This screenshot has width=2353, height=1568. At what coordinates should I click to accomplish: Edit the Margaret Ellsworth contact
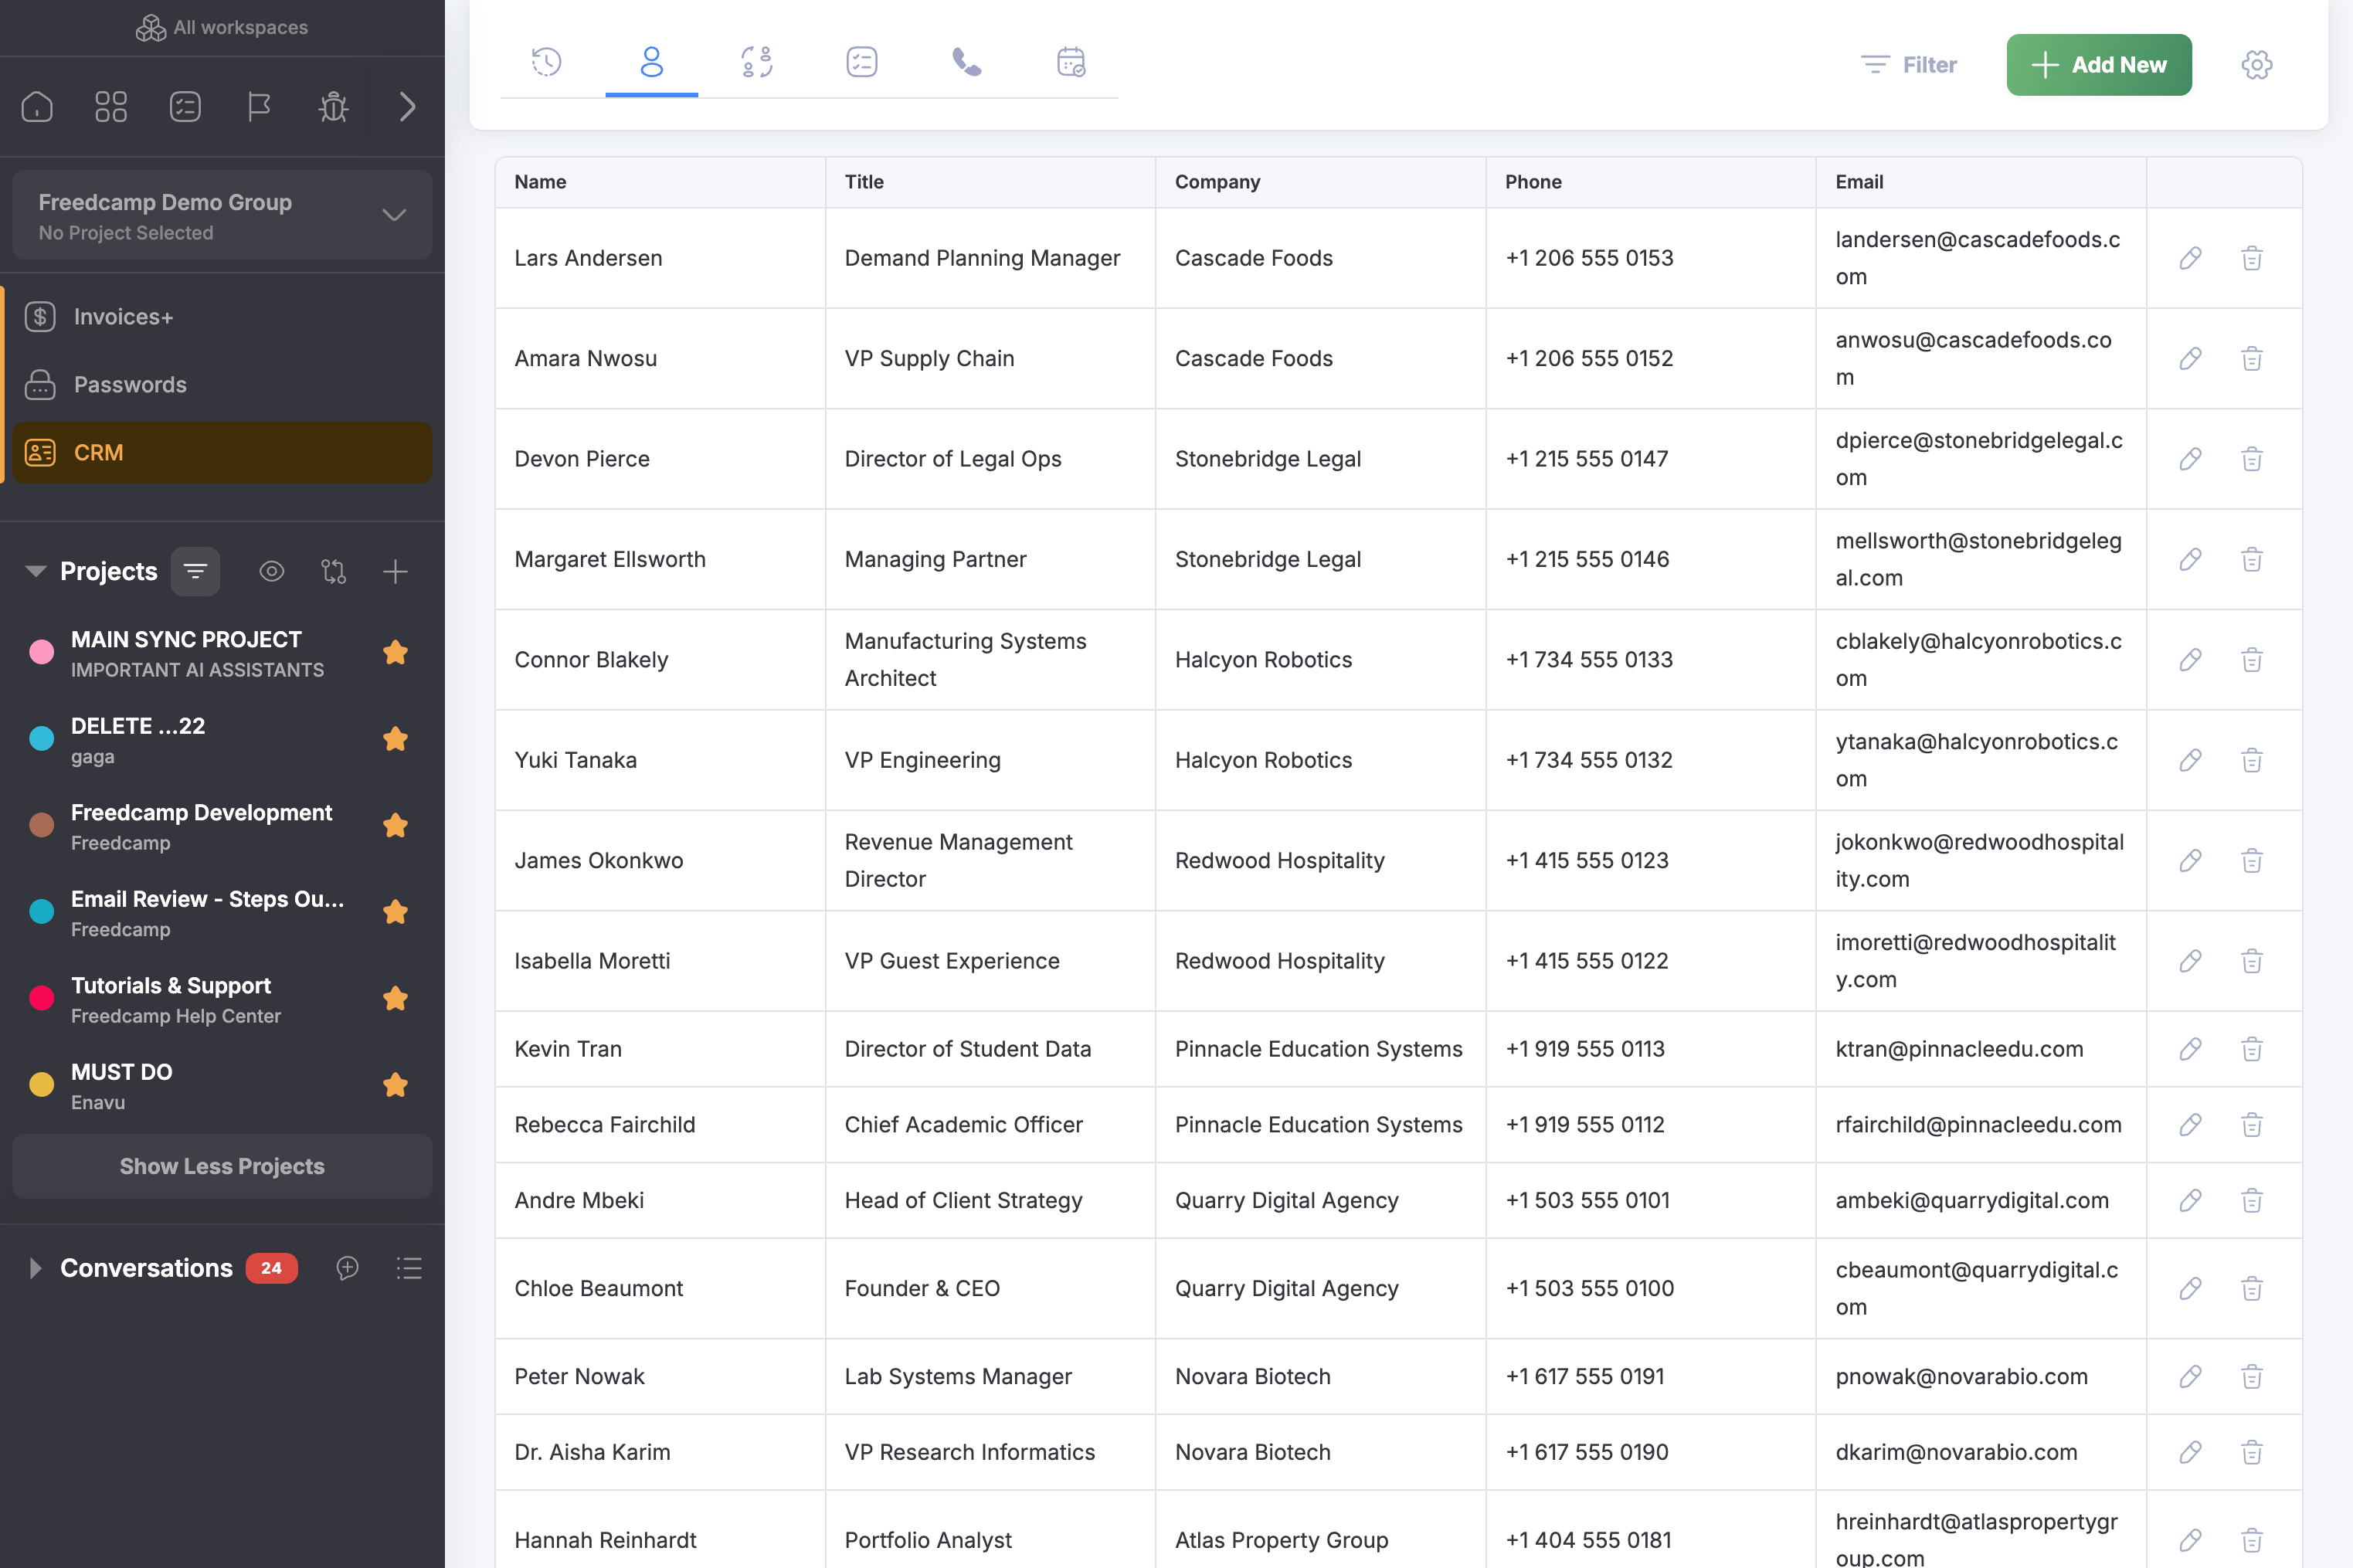coord(2191,559)
